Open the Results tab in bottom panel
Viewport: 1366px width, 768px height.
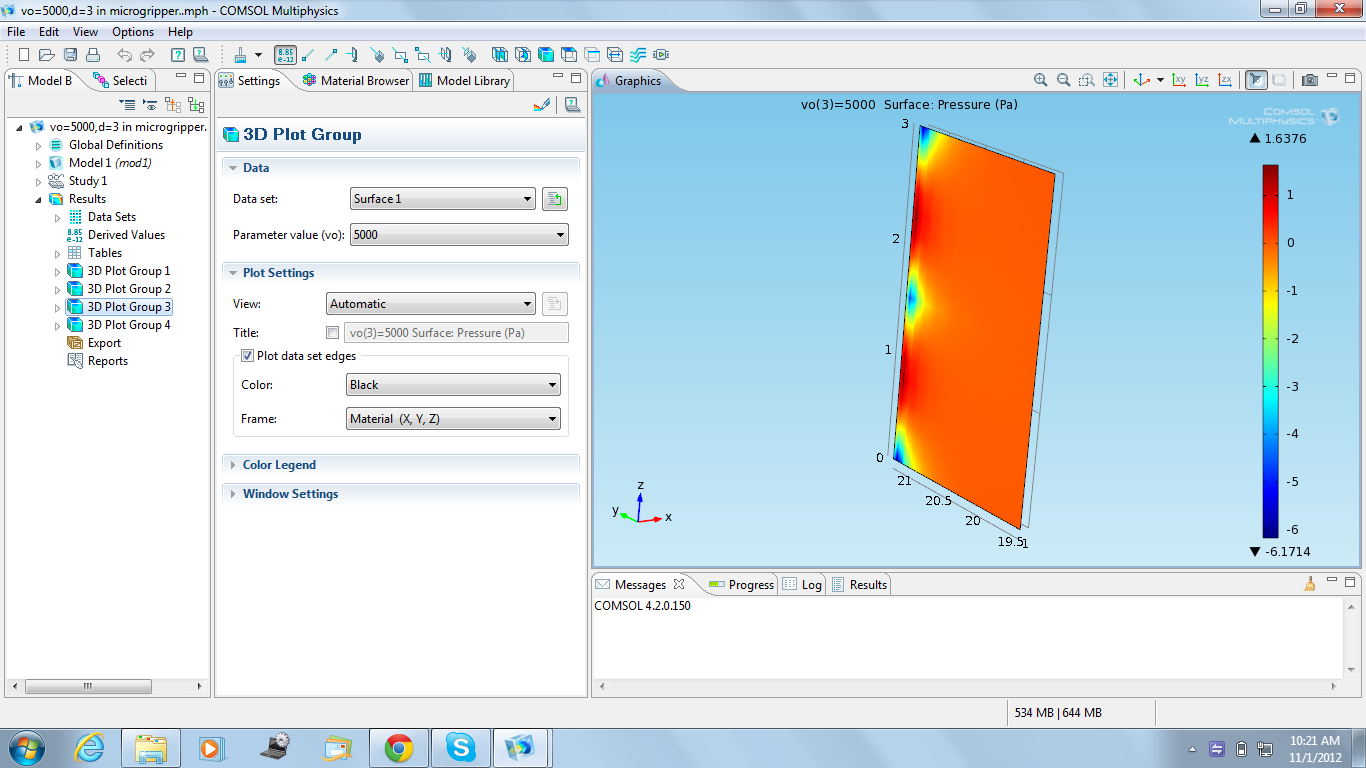pos(859,585)
